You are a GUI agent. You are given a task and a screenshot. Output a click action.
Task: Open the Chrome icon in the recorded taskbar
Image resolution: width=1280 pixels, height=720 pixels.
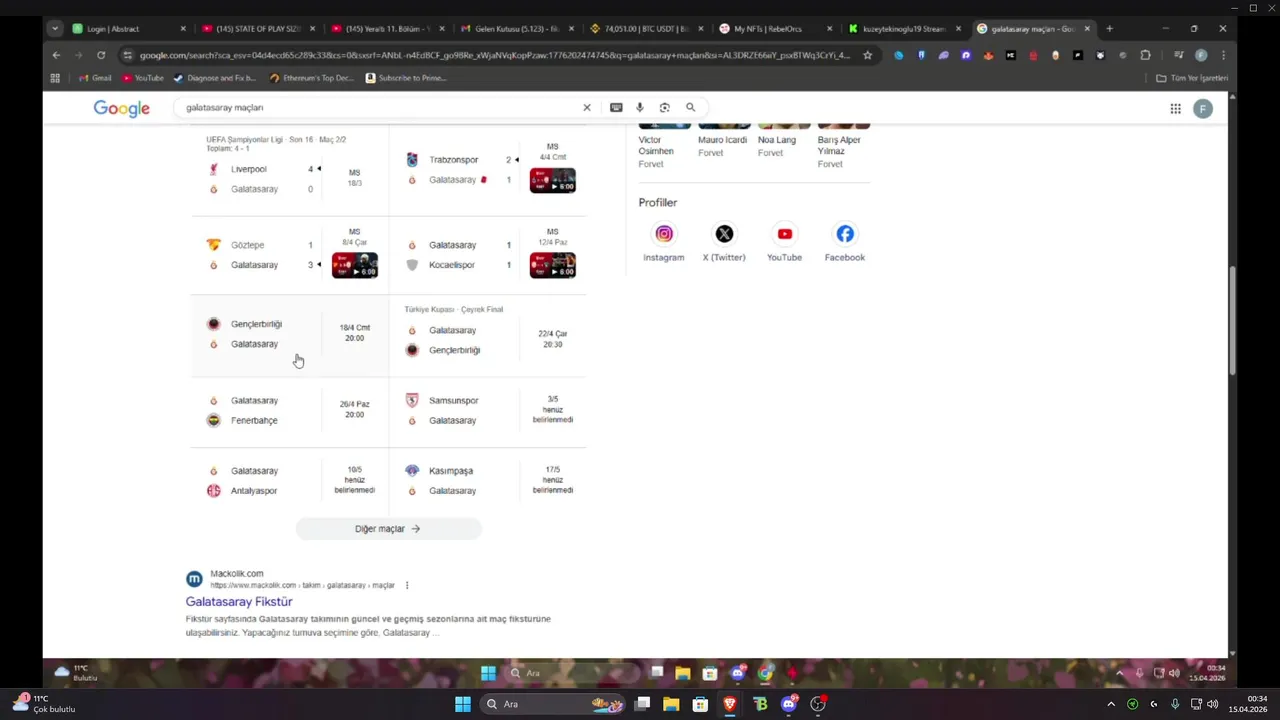click(765, 673)
